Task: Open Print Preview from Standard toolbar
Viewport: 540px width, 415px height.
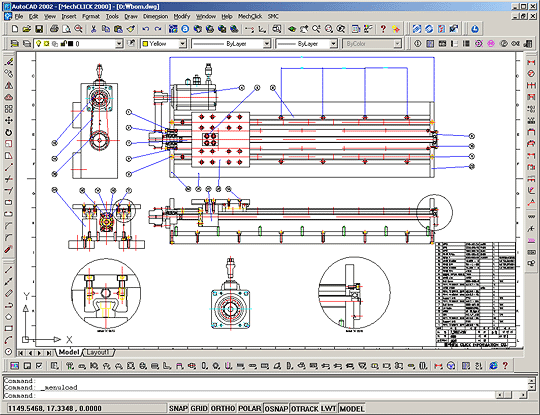Action: pos(66,29)
